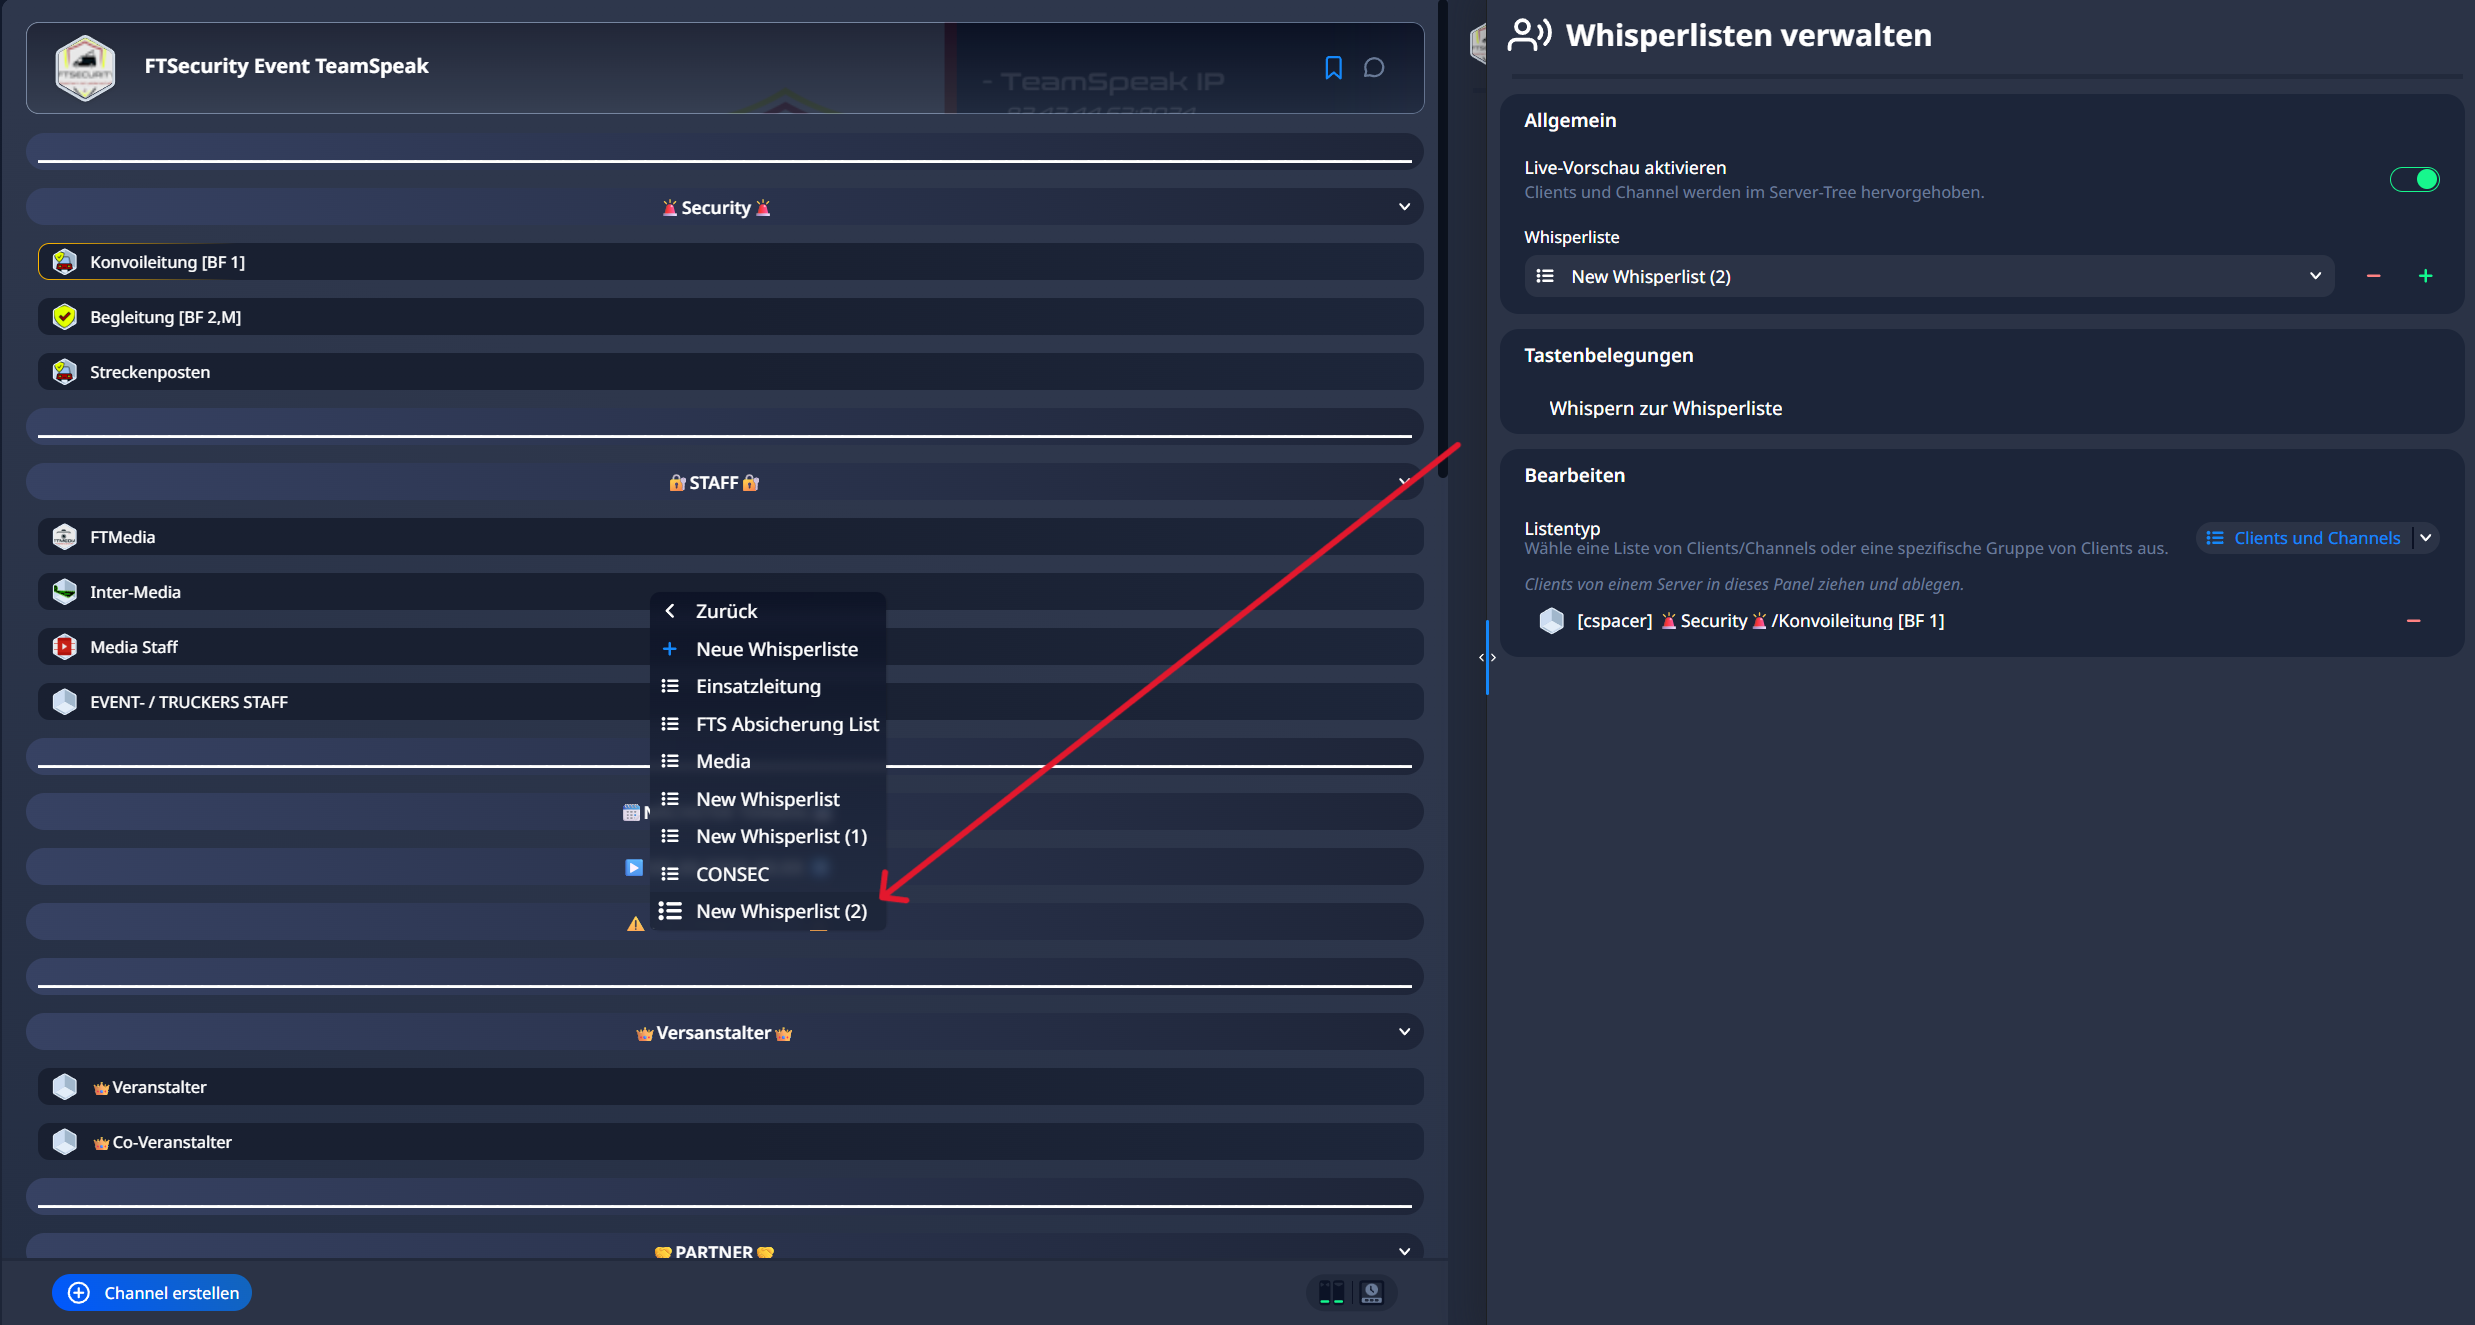This screenshot has height=1325, width=2475.
Task: Select the Streckenposten channel
Action: 150,372
